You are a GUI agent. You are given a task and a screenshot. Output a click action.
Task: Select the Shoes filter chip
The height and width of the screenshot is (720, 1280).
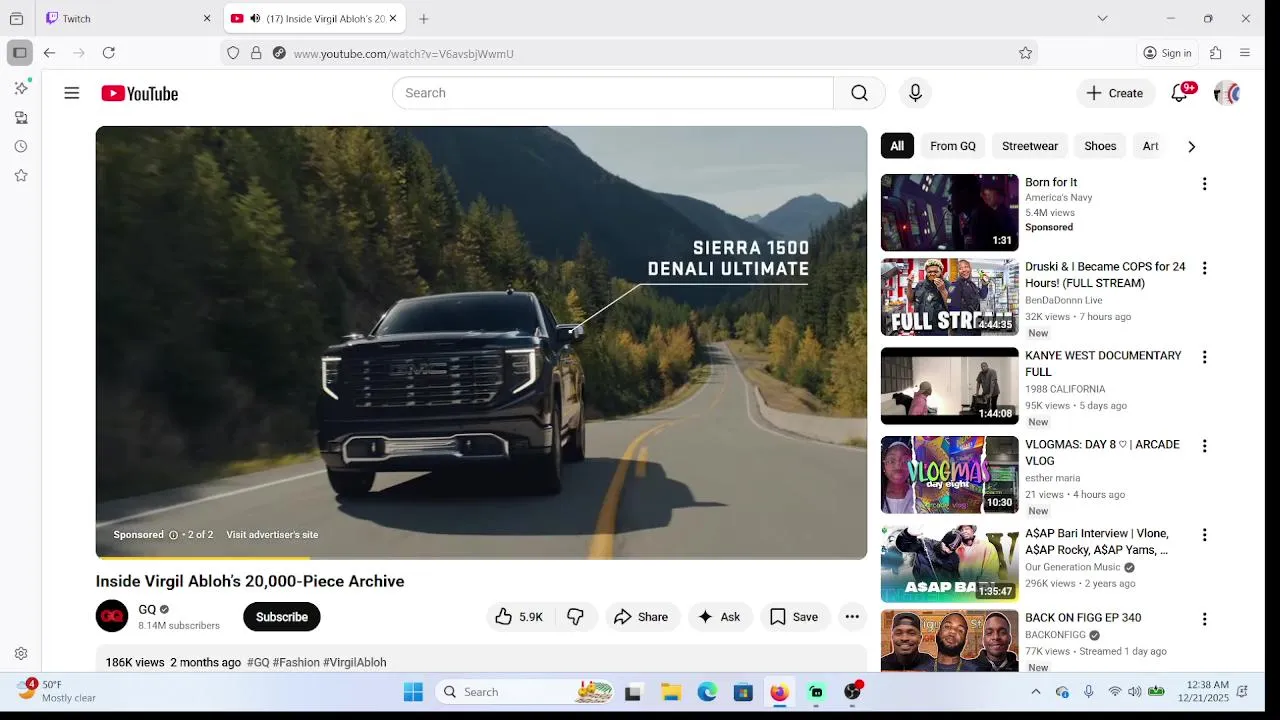(x=1100, y=146)
